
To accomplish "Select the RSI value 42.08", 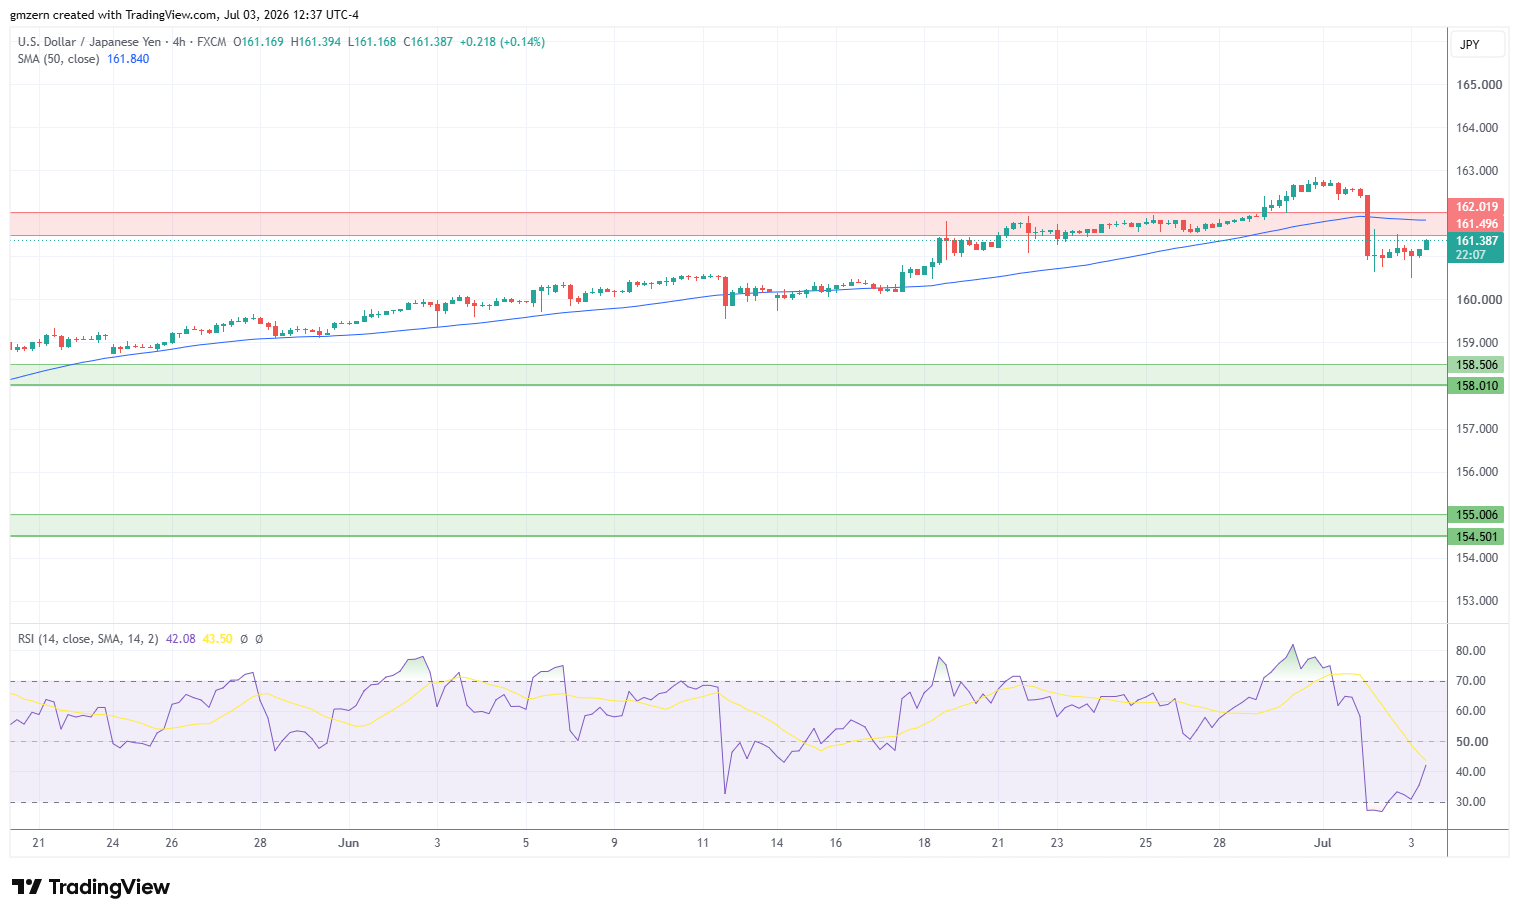I will point(181,639).
